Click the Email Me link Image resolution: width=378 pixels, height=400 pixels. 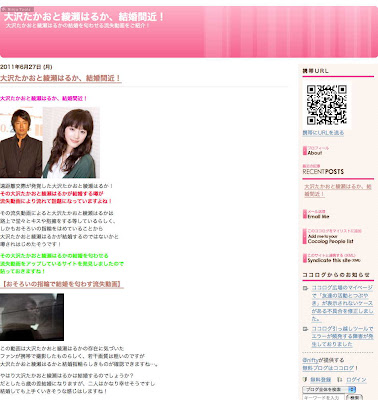318,216
